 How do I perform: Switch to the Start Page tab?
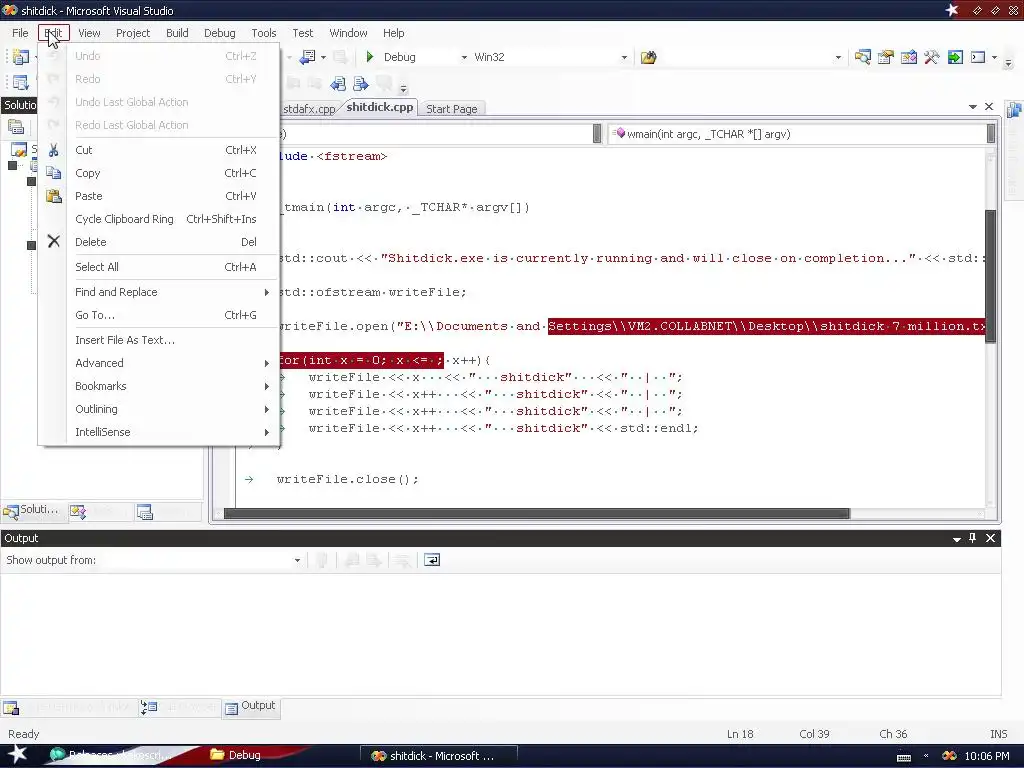click(452, 109)
